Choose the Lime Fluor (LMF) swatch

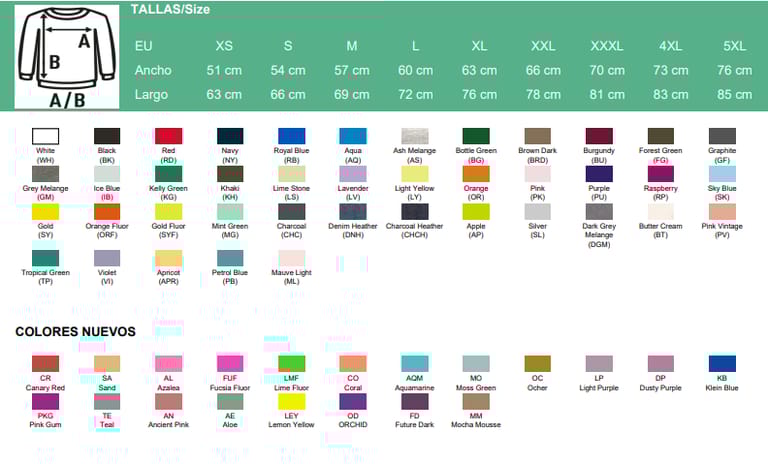point(291,363)
